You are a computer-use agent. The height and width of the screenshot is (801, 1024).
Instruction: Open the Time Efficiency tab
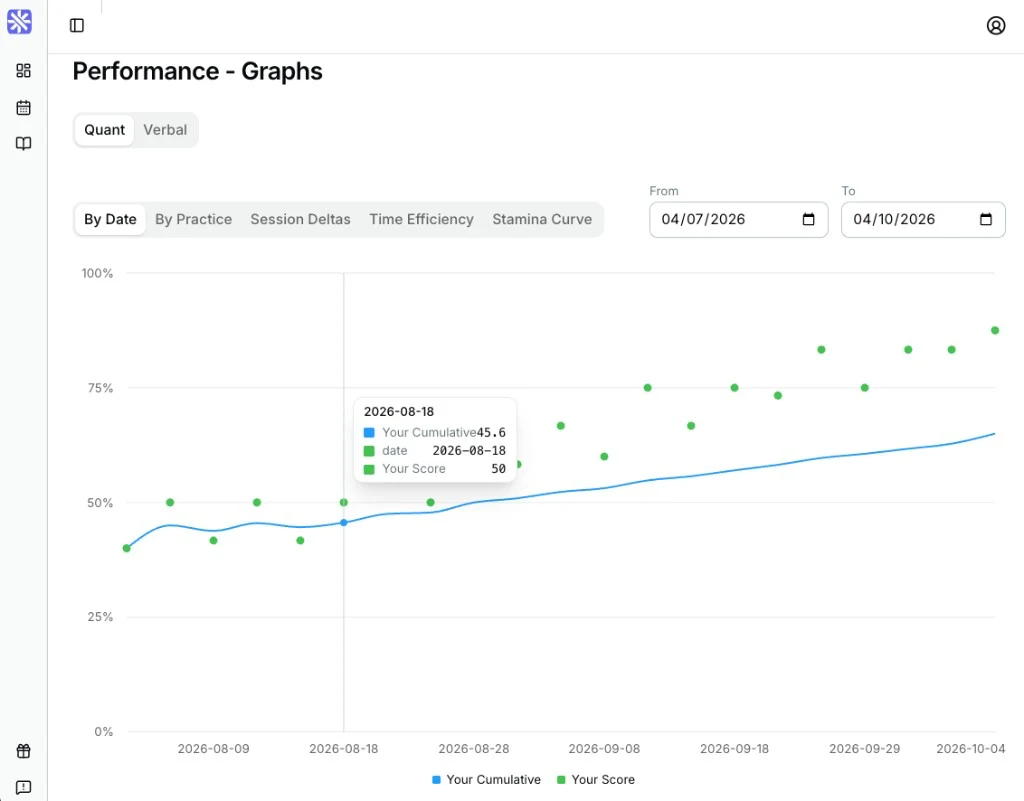421,219
